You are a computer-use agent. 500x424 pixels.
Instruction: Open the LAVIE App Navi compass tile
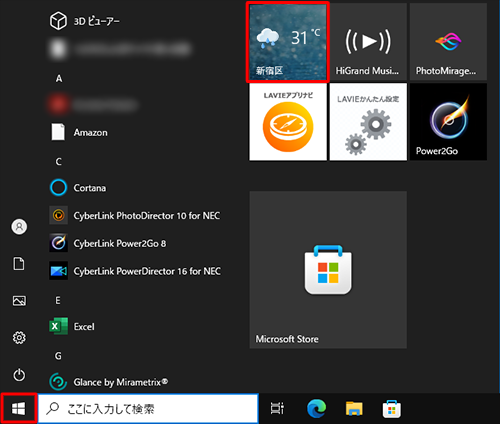click(288, 122)
